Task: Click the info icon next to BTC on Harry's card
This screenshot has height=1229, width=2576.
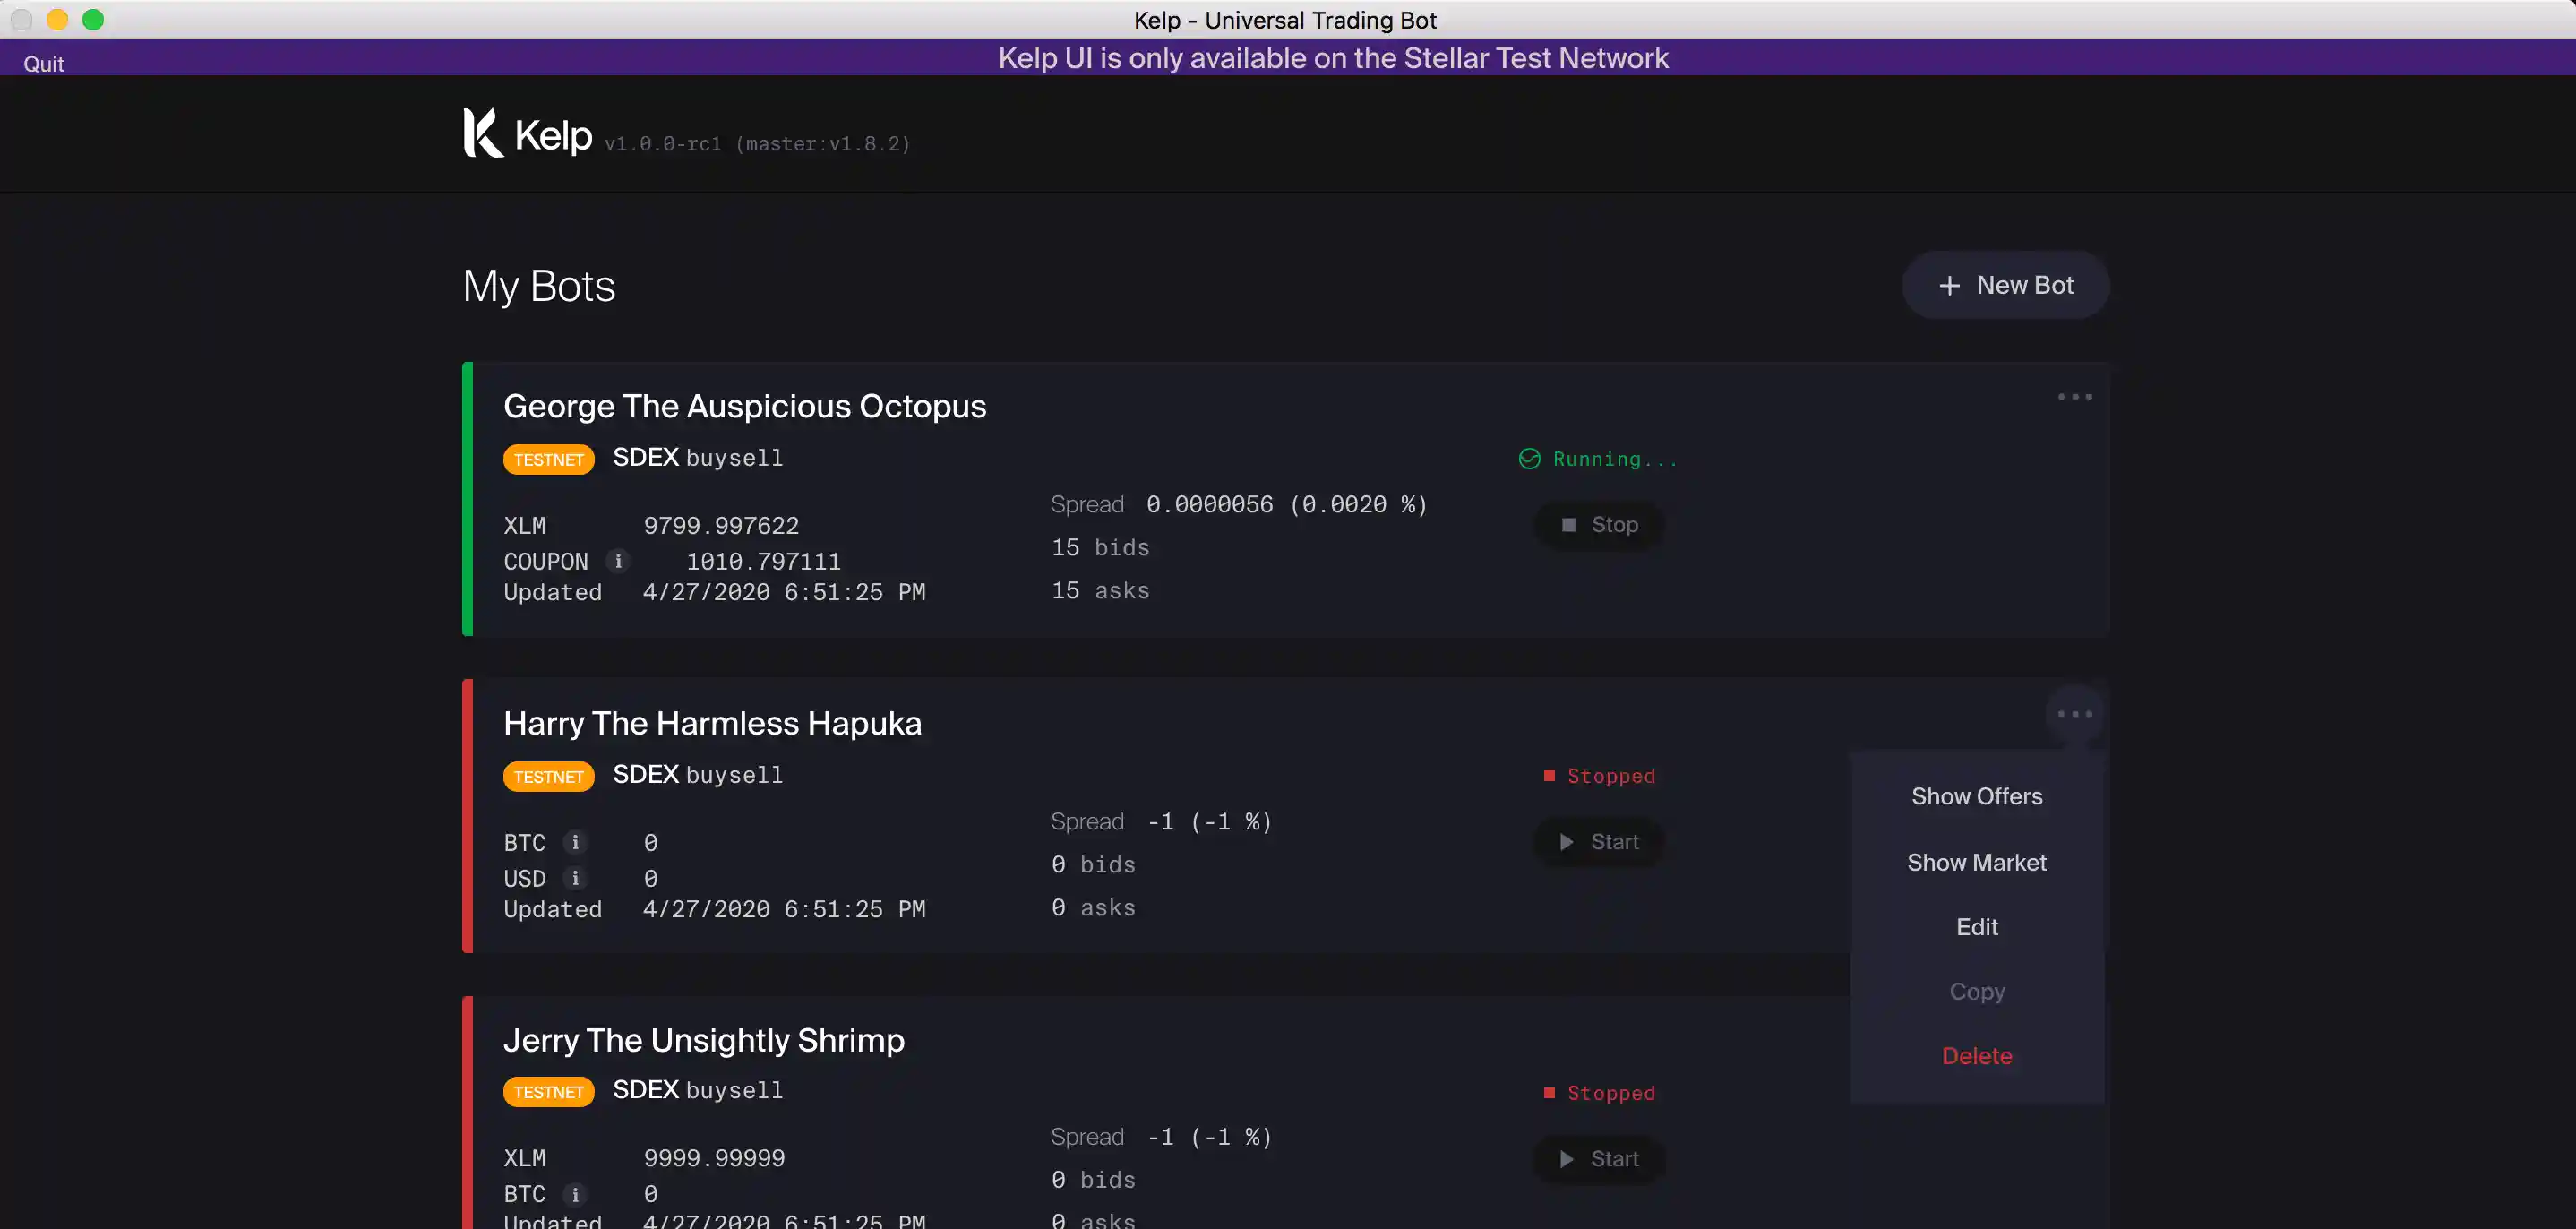Action: tap(575, 842)
